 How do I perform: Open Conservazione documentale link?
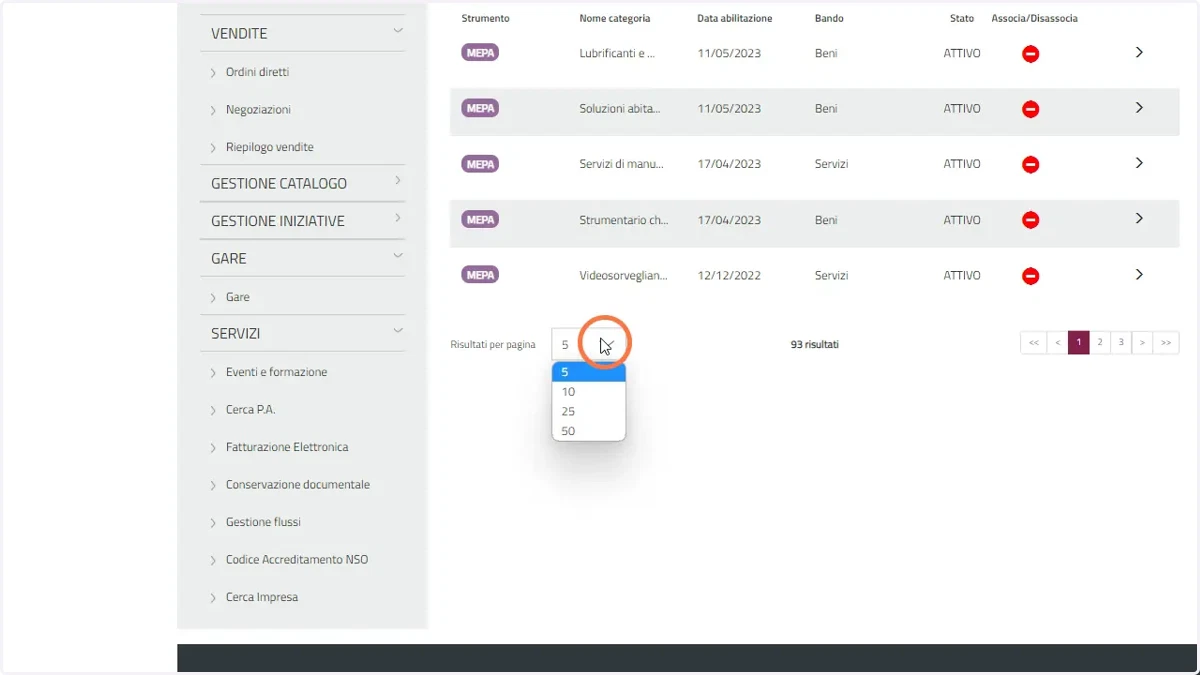[298, 485]
